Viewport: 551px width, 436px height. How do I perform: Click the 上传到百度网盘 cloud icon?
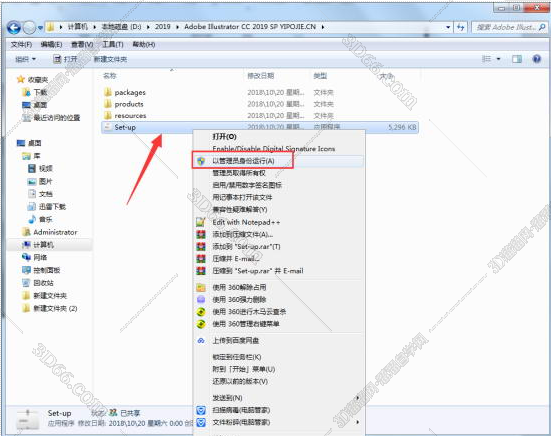[x=201, y=340]
